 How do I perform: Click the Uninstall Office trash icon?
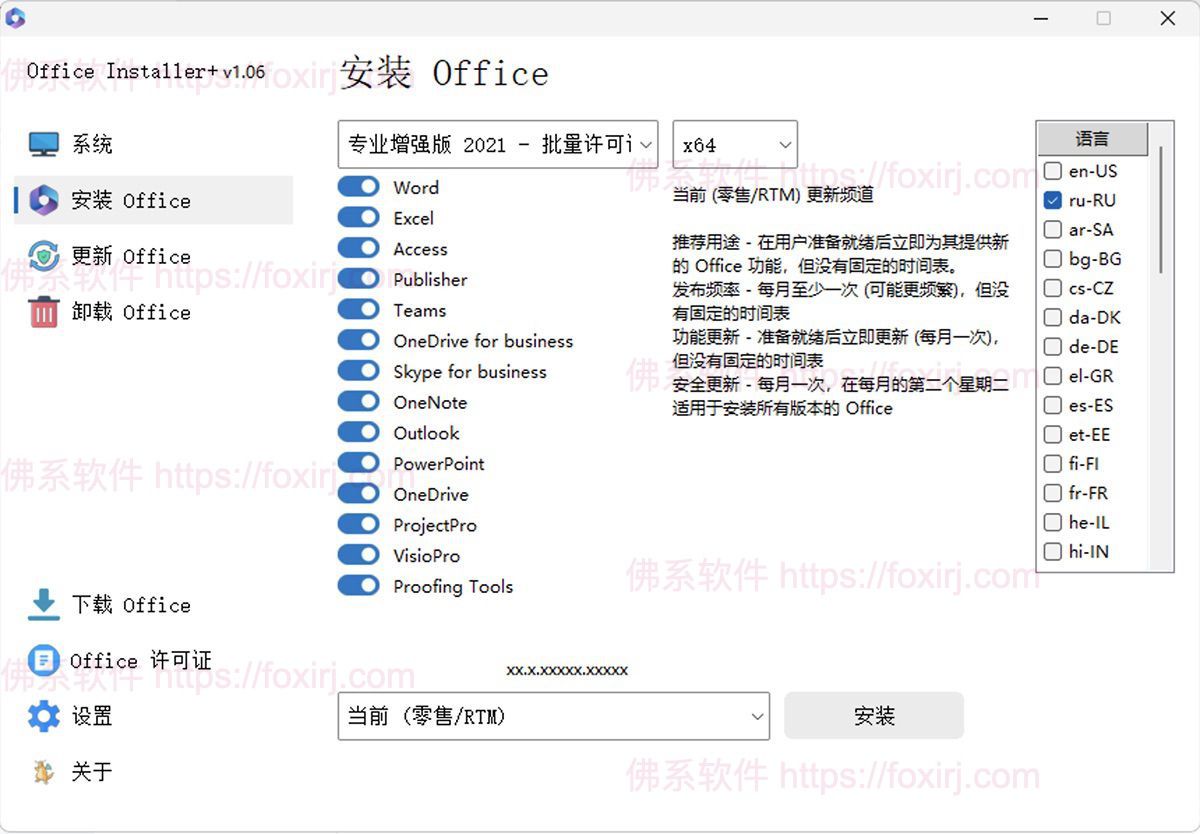point(44,312)
